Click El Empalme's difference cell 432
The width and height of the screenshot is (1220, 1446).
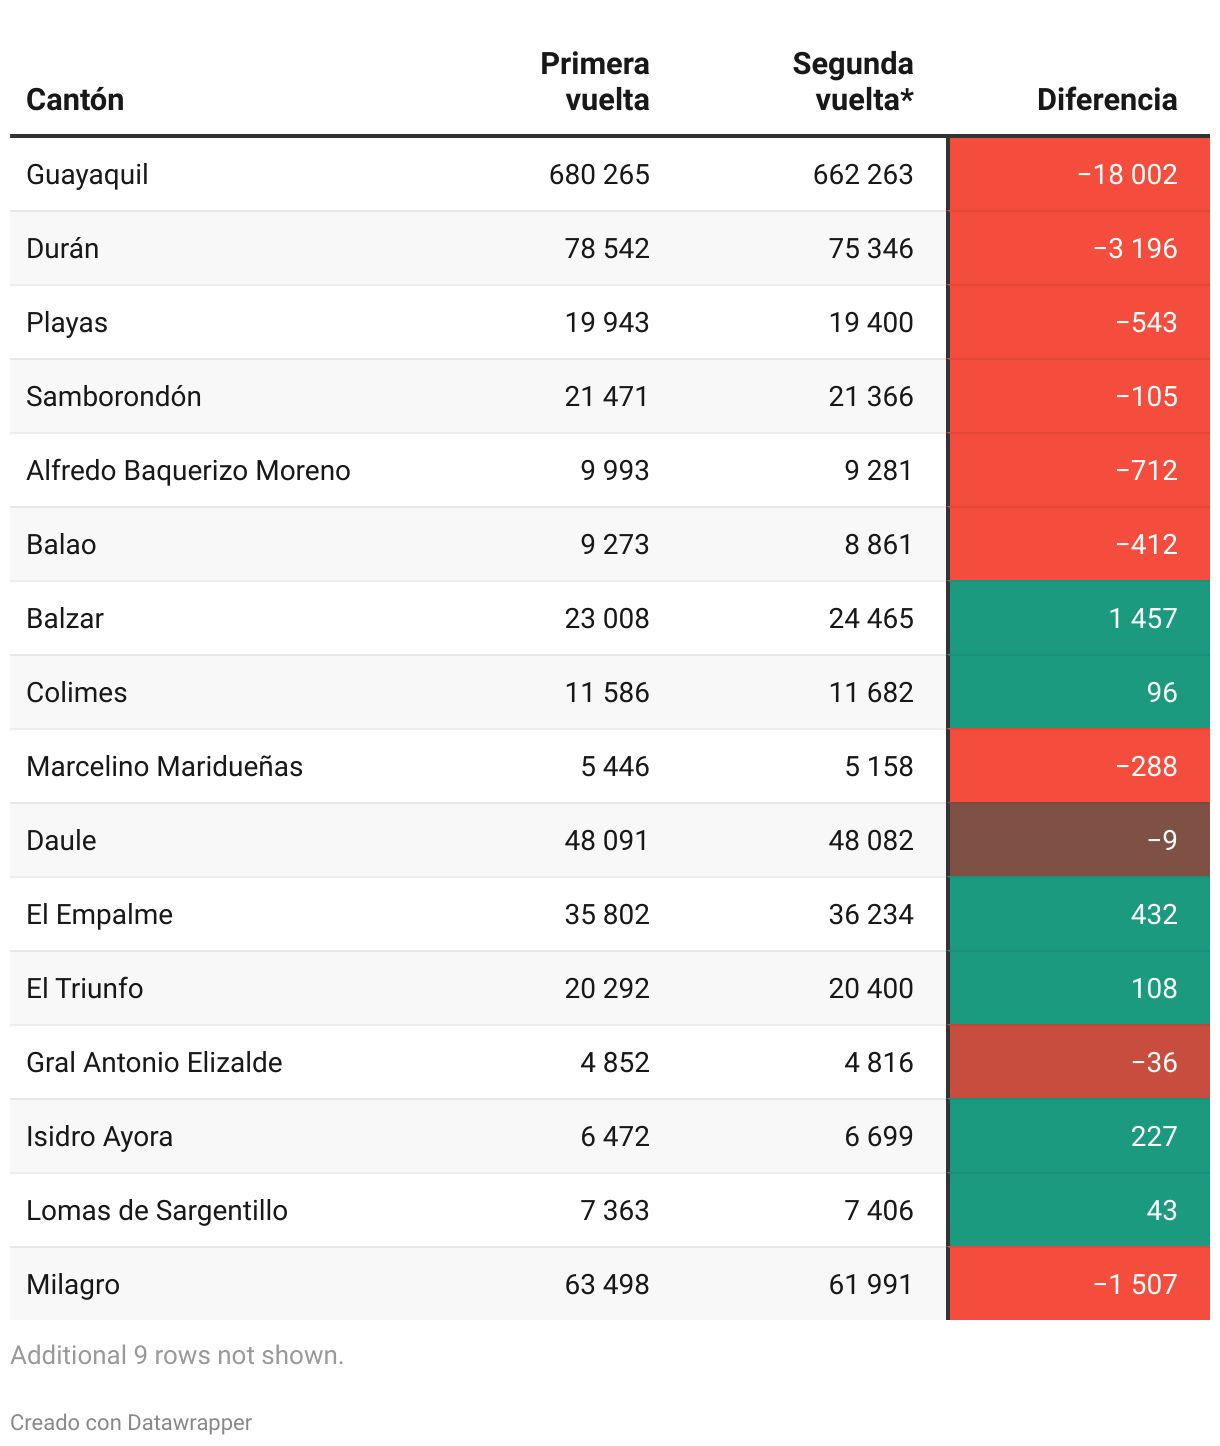click(1153, 915)
